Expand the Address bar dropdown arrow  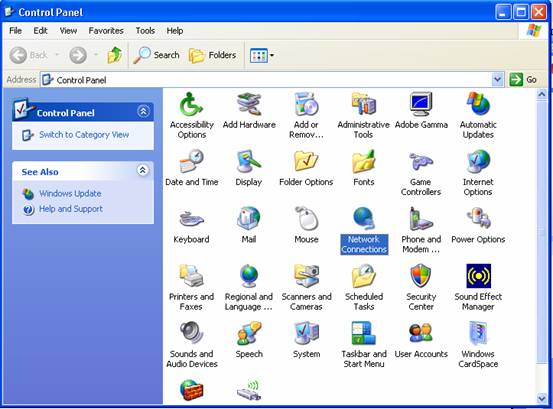(x=497, y=80)
